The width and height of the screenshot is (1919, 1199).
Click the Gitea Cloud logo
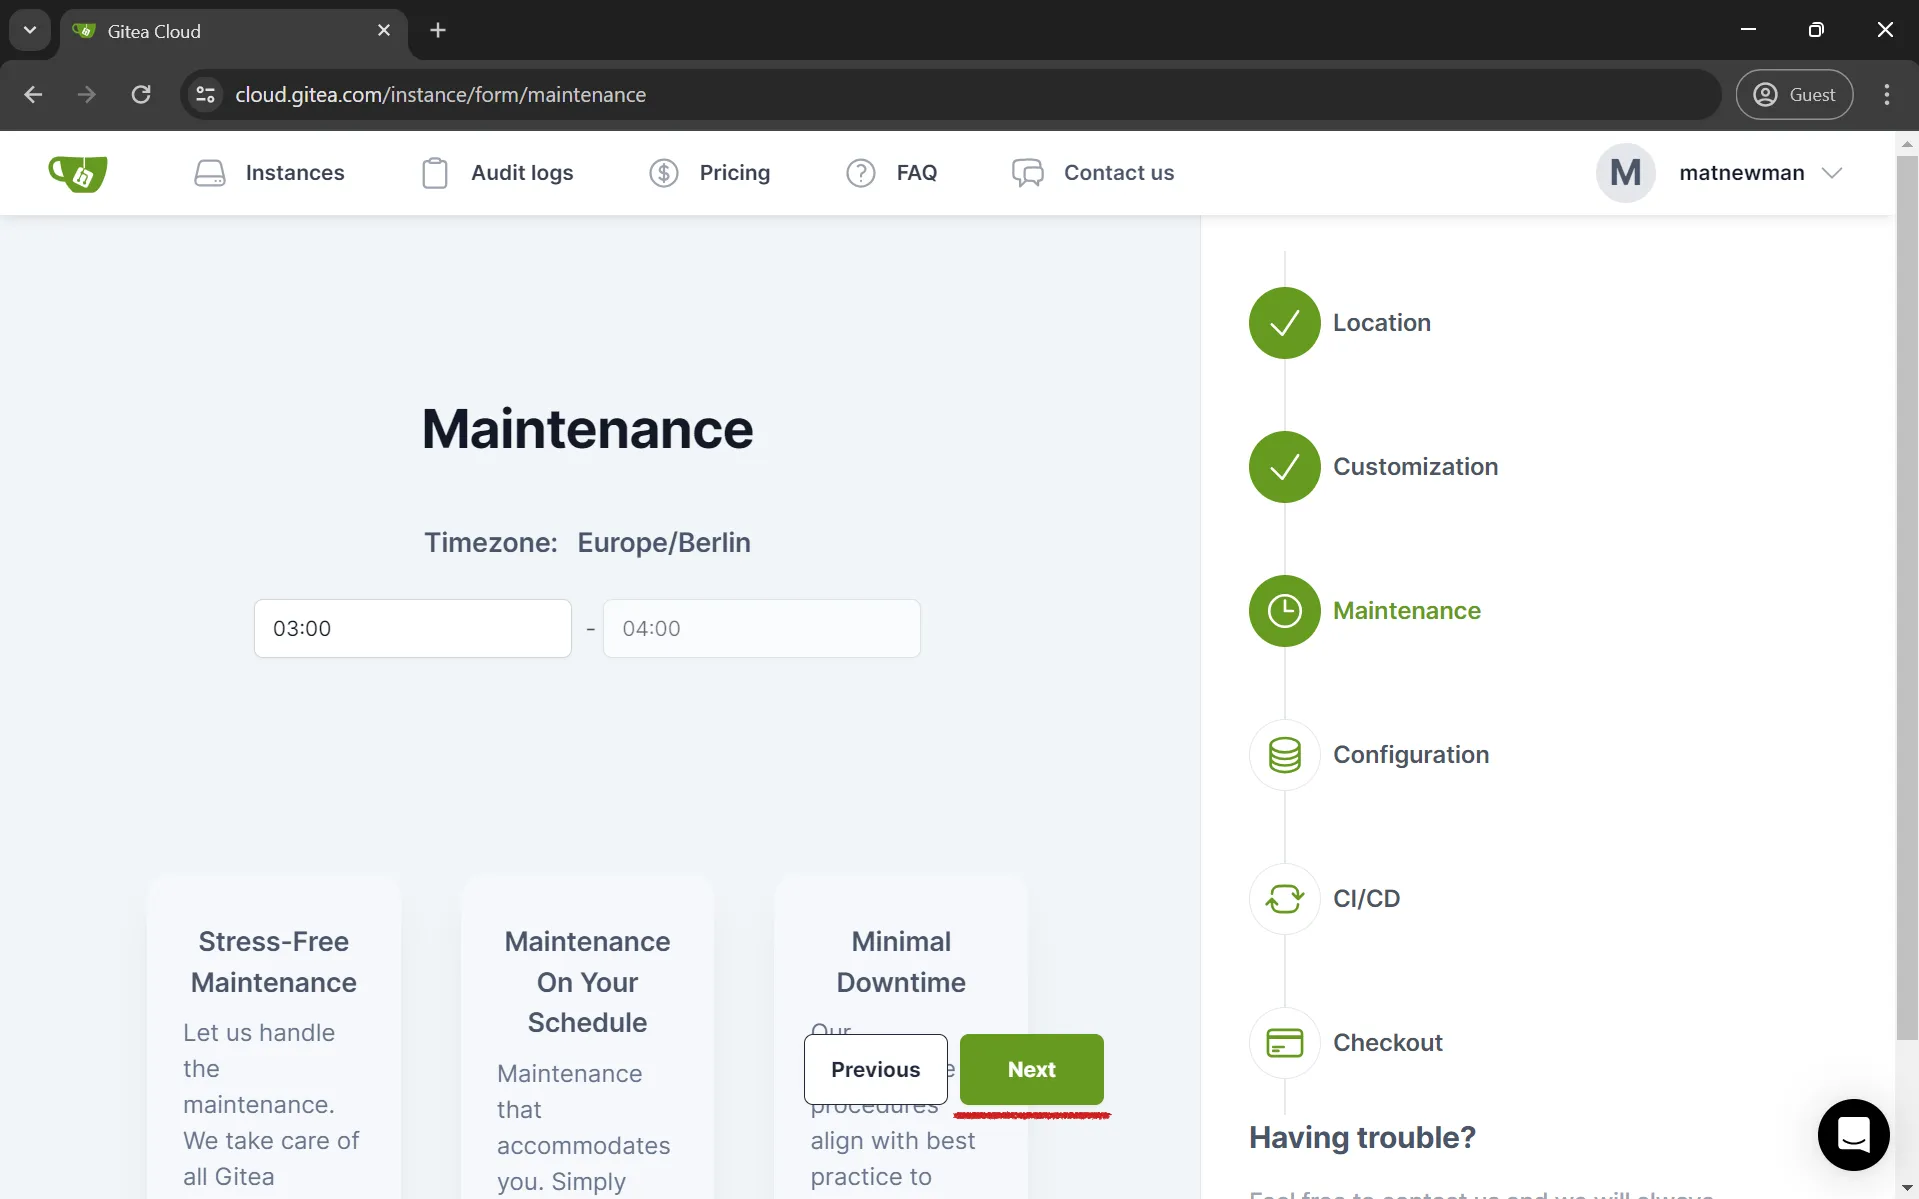(x=77, y=172)
